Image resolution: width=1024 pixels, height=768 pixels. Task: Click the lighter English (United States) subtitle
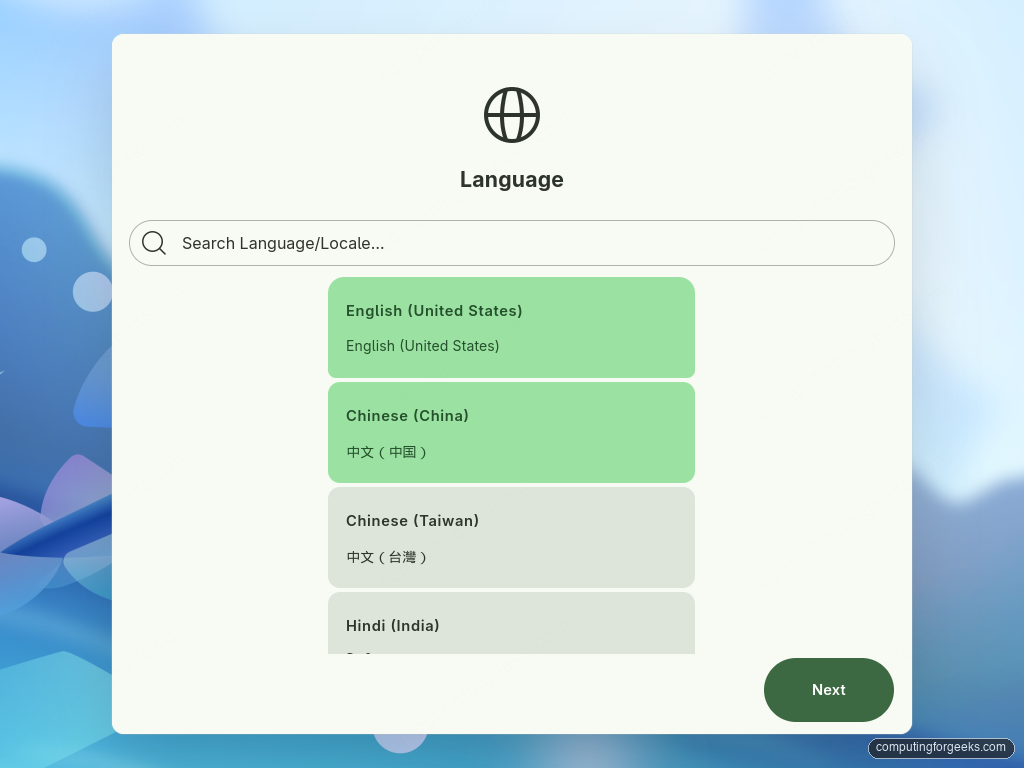(x=423, y=346)
